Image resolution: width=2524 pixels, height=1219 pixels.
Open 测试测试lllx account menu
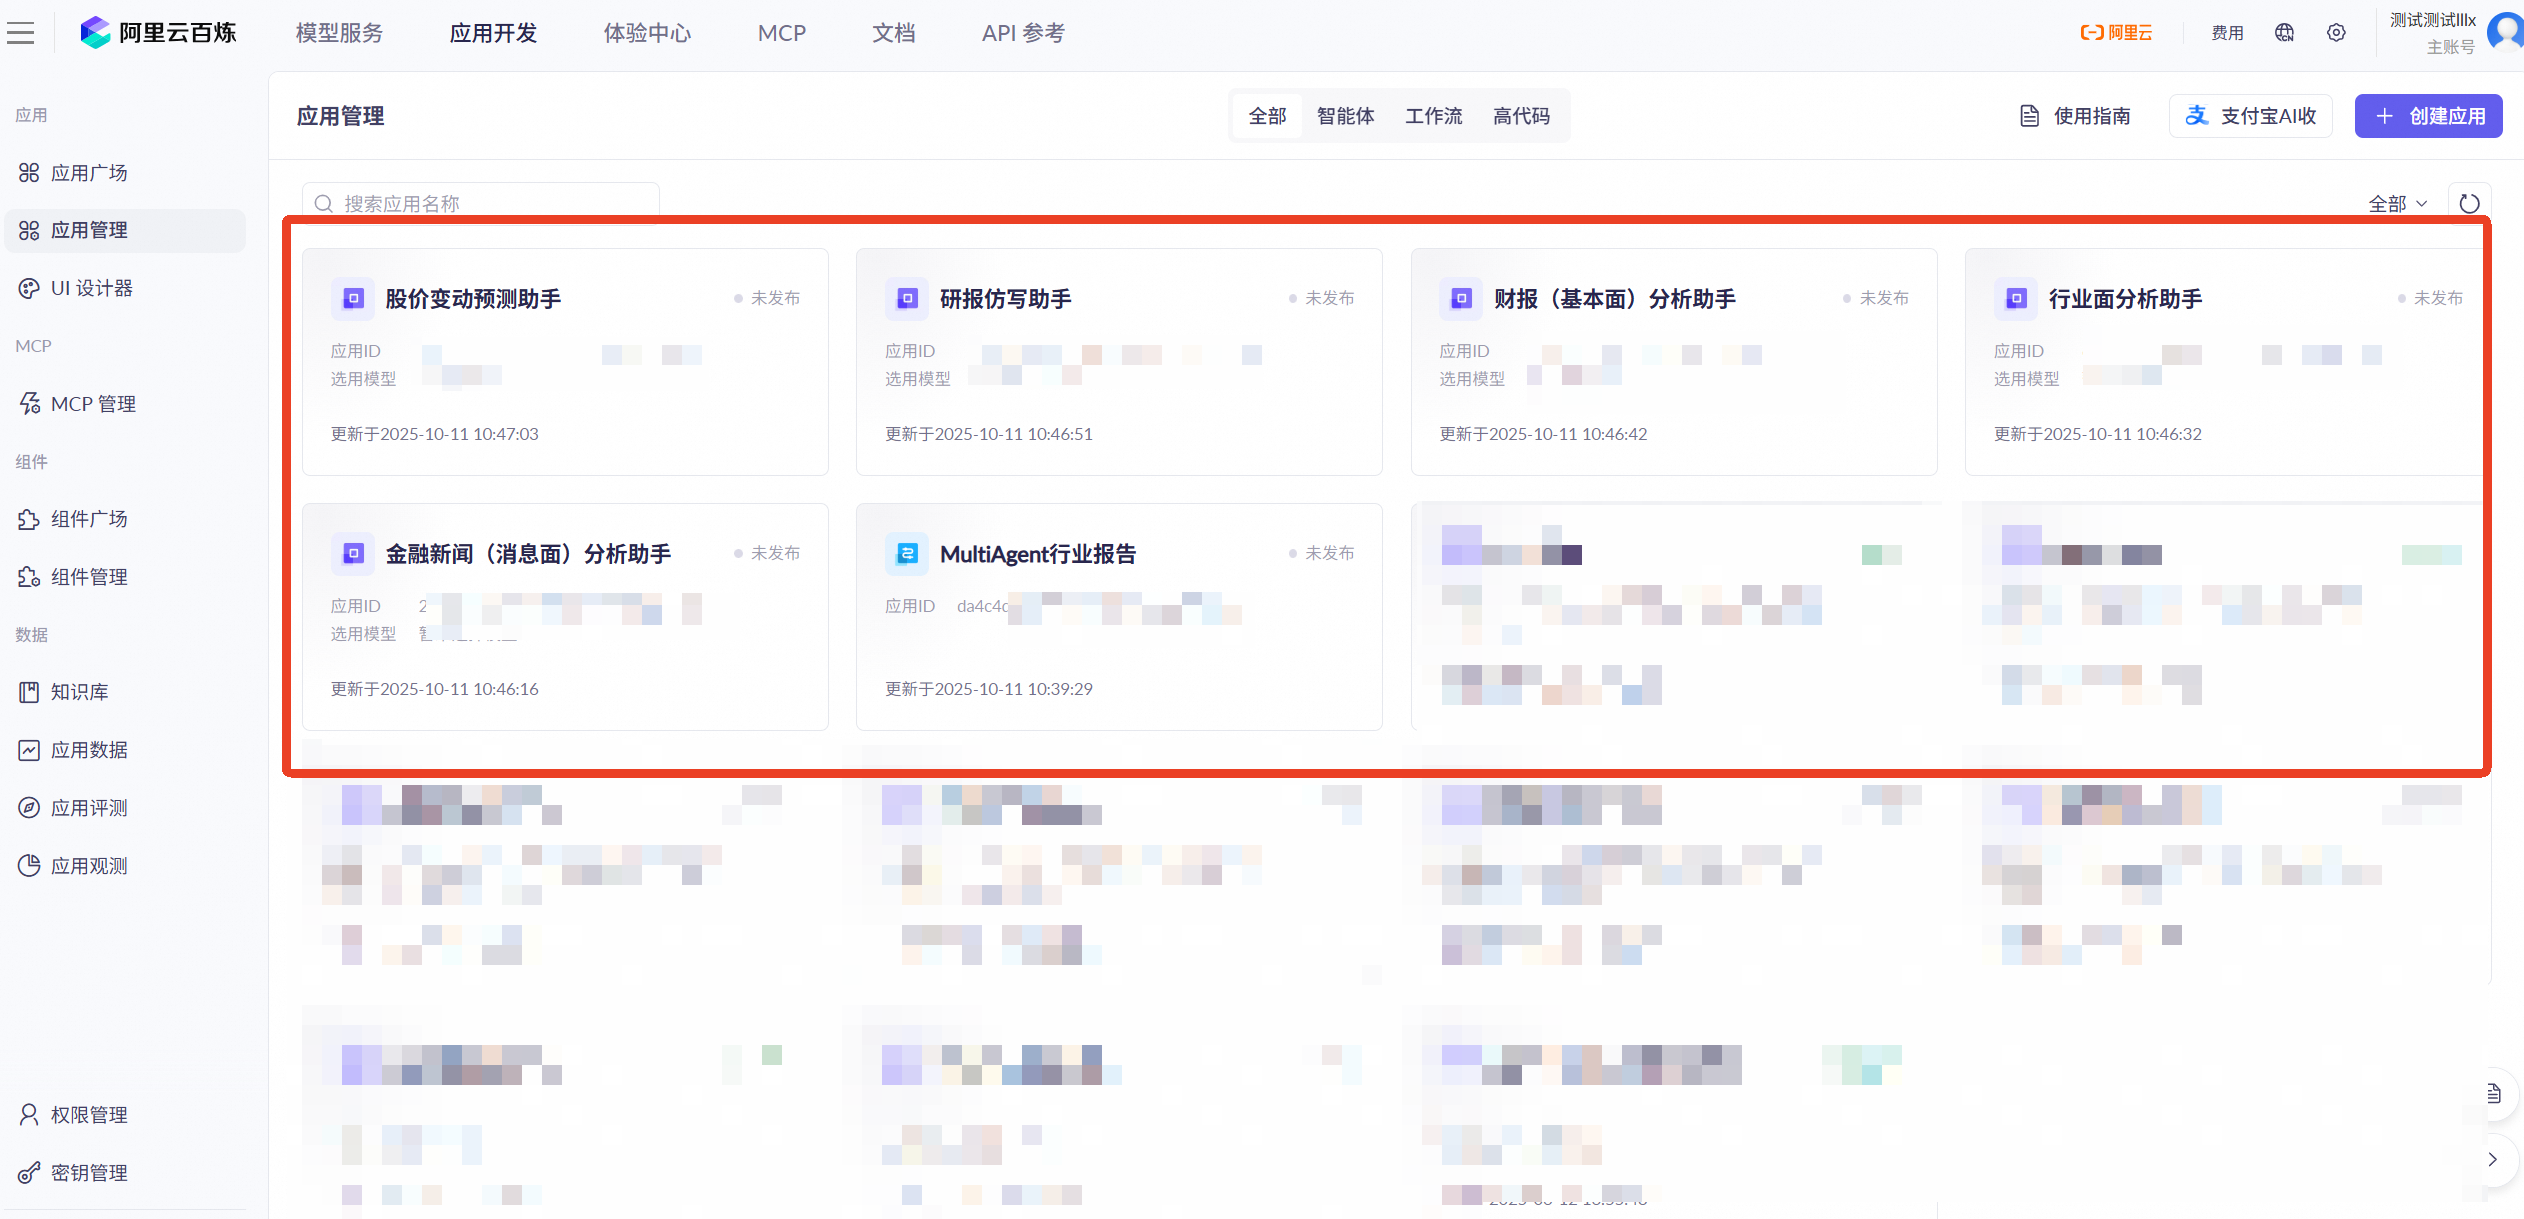(2432, 21)
